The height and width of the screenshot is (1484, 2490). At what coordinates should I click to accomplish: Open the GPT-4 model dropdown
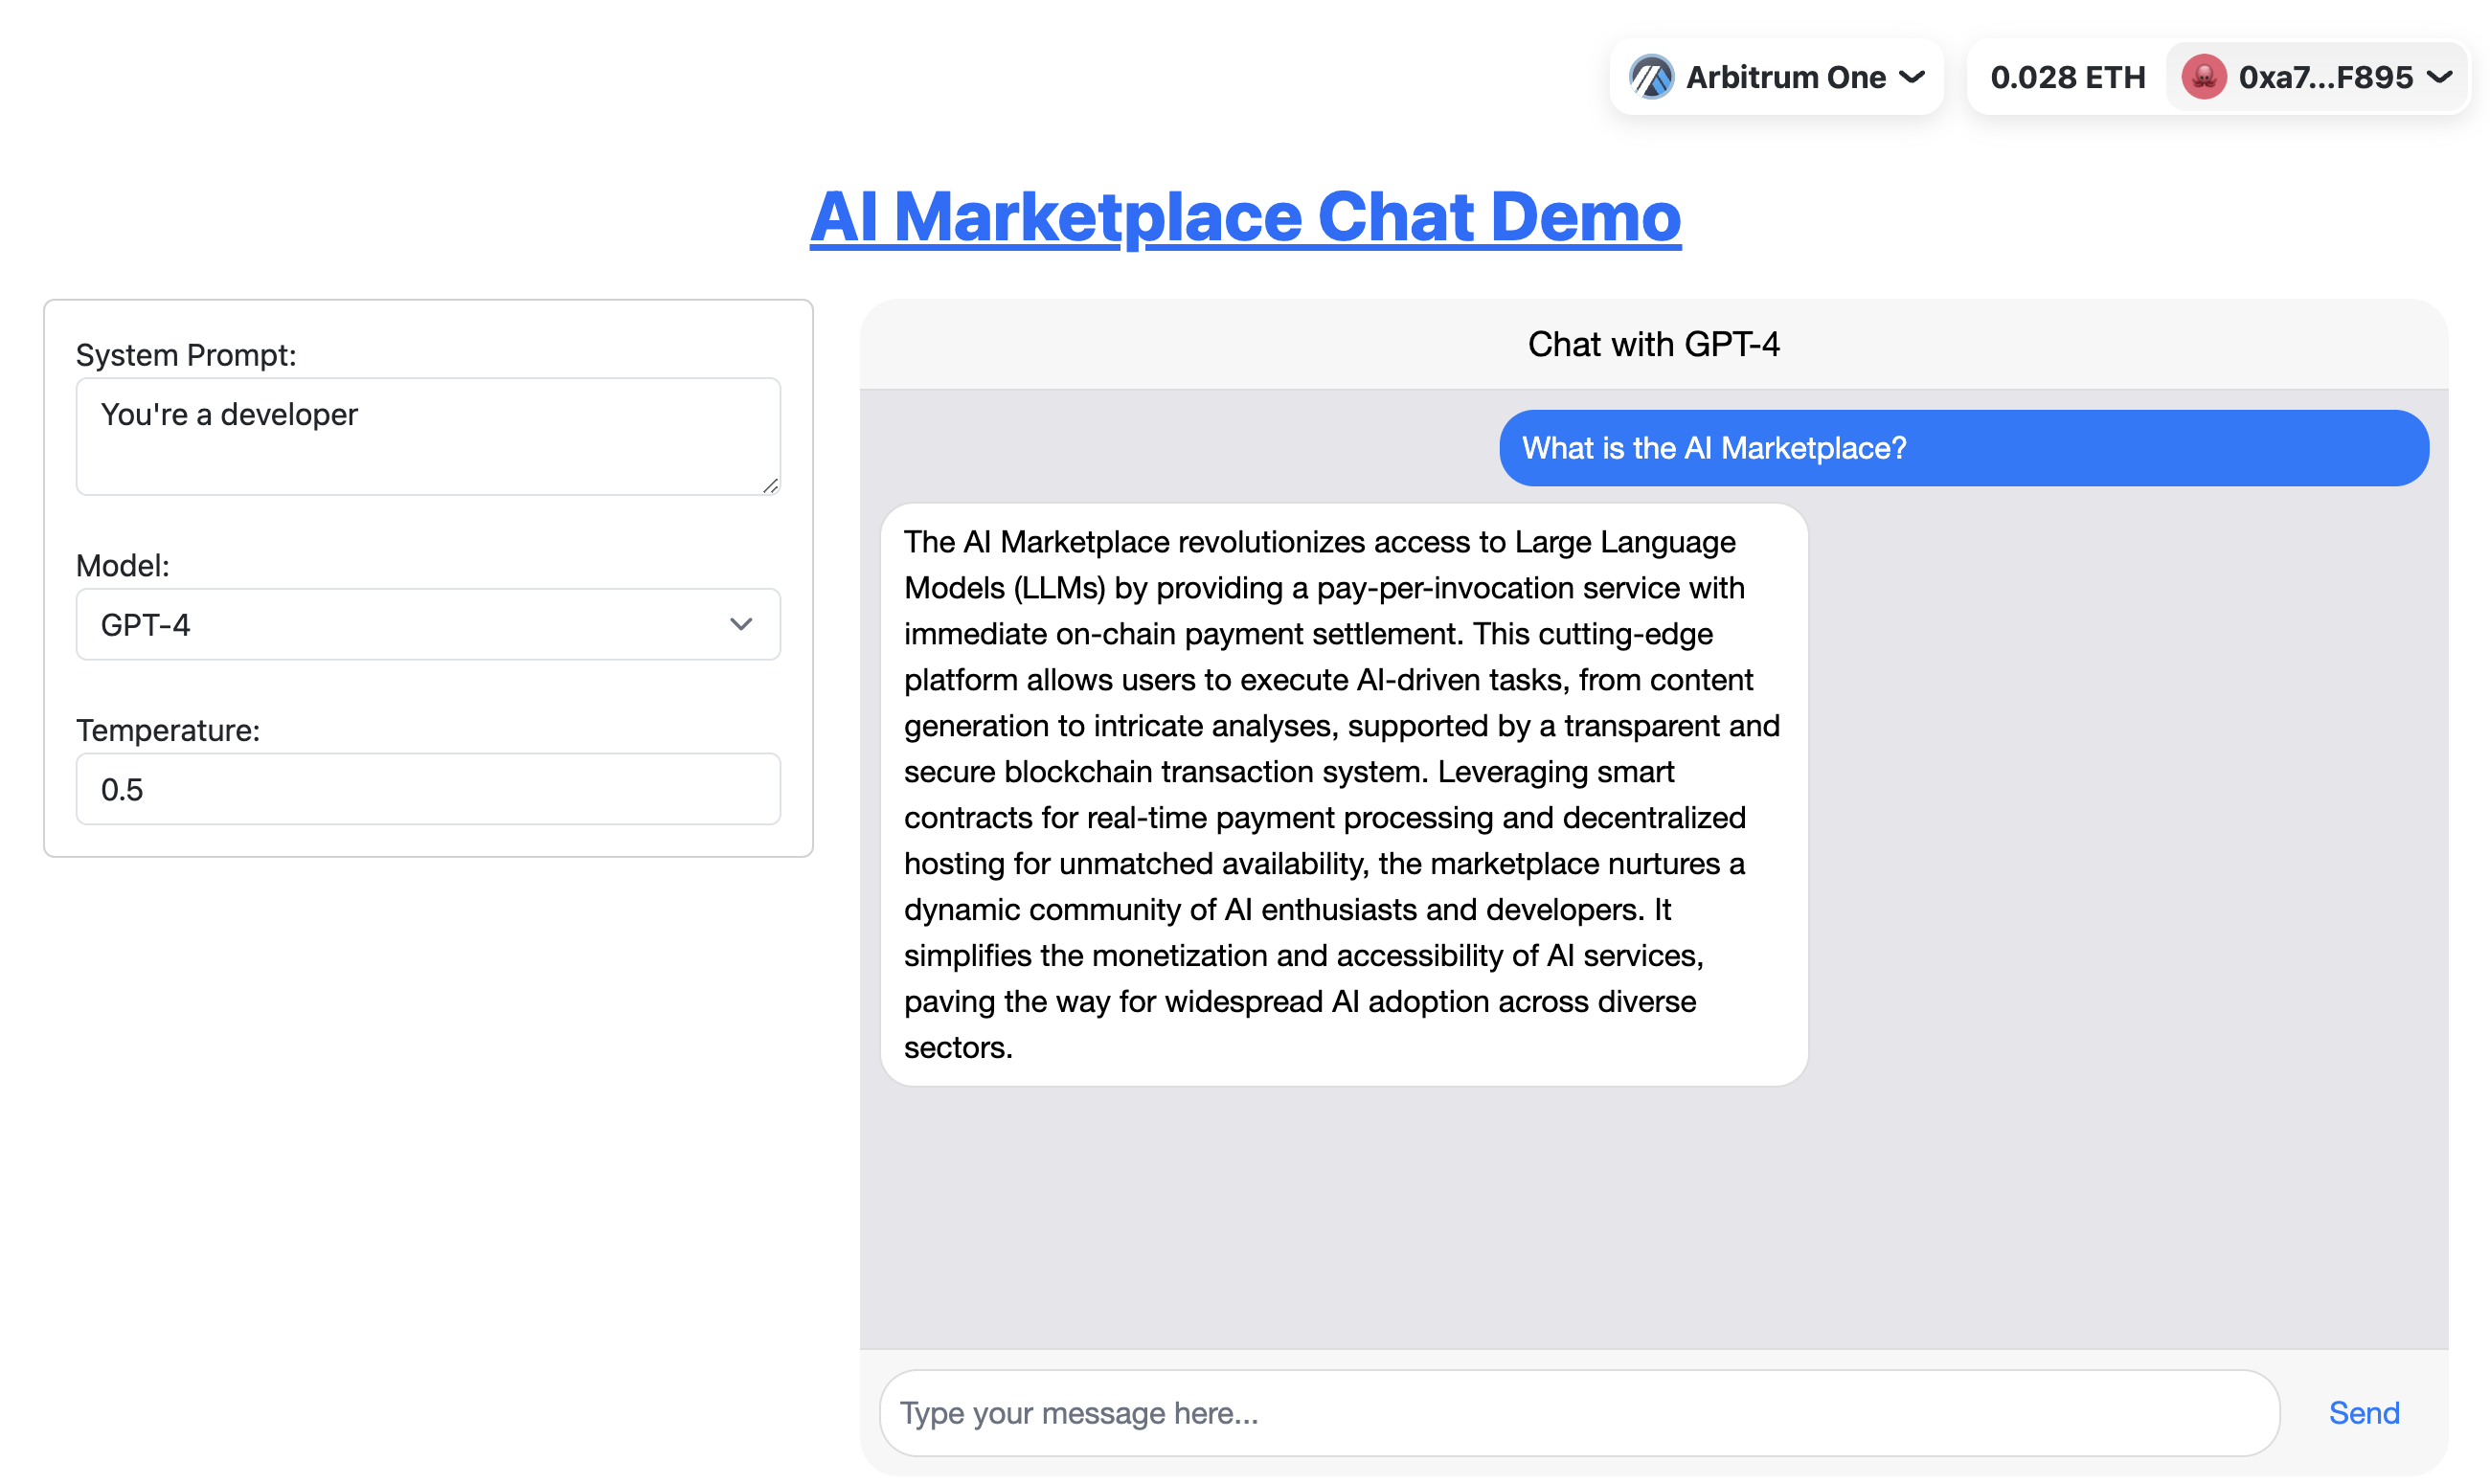[427, 624]
